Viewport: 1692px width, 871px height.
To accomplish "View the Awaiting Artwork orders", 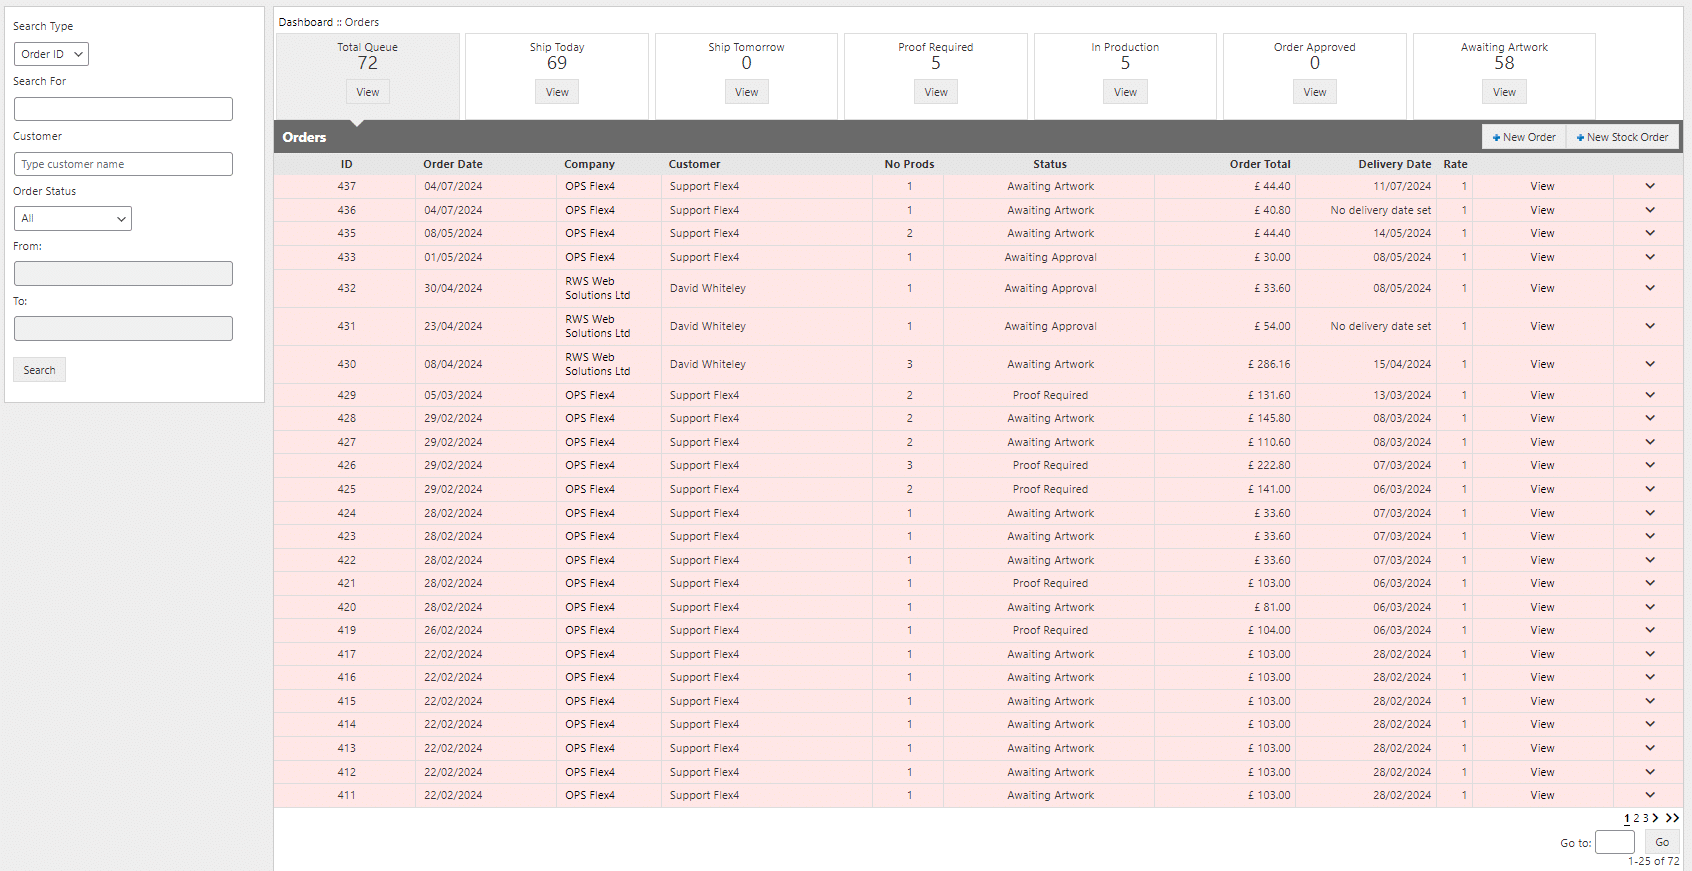I will click(x=1503, y=92).
